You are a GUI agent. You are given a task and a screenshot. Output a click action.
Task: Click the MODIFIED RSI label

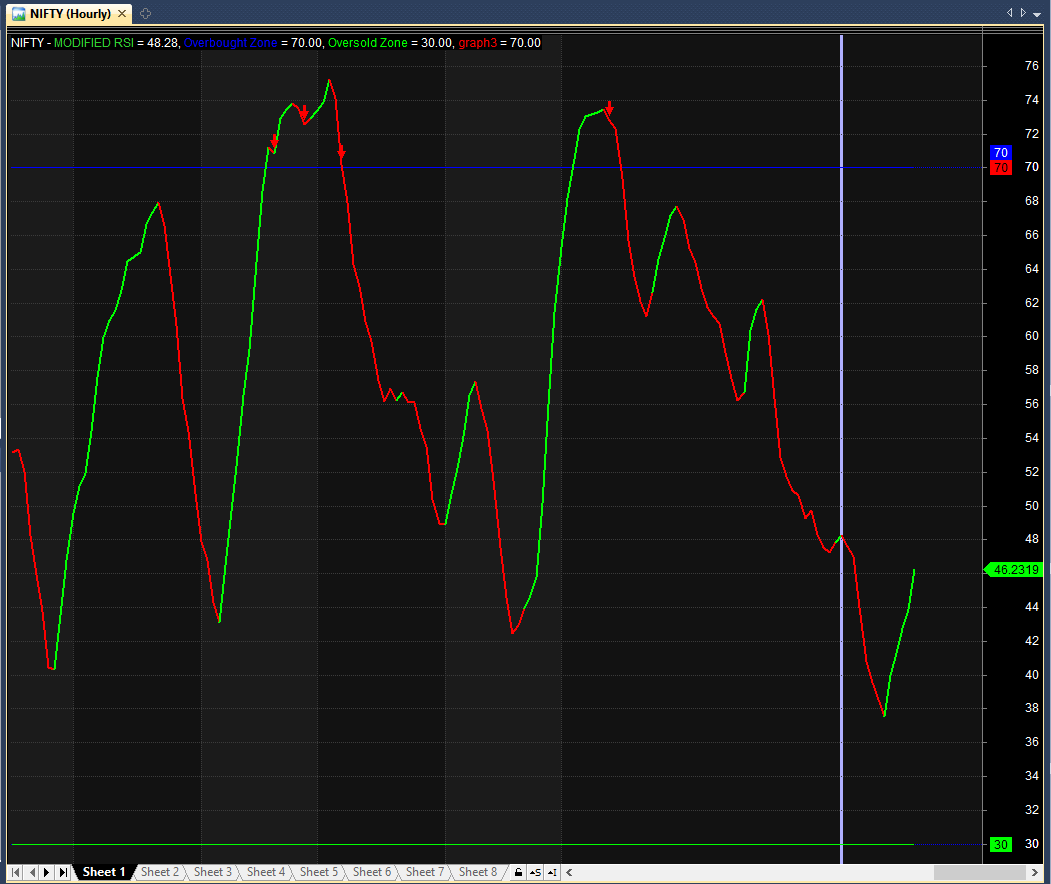coord(94,43)
